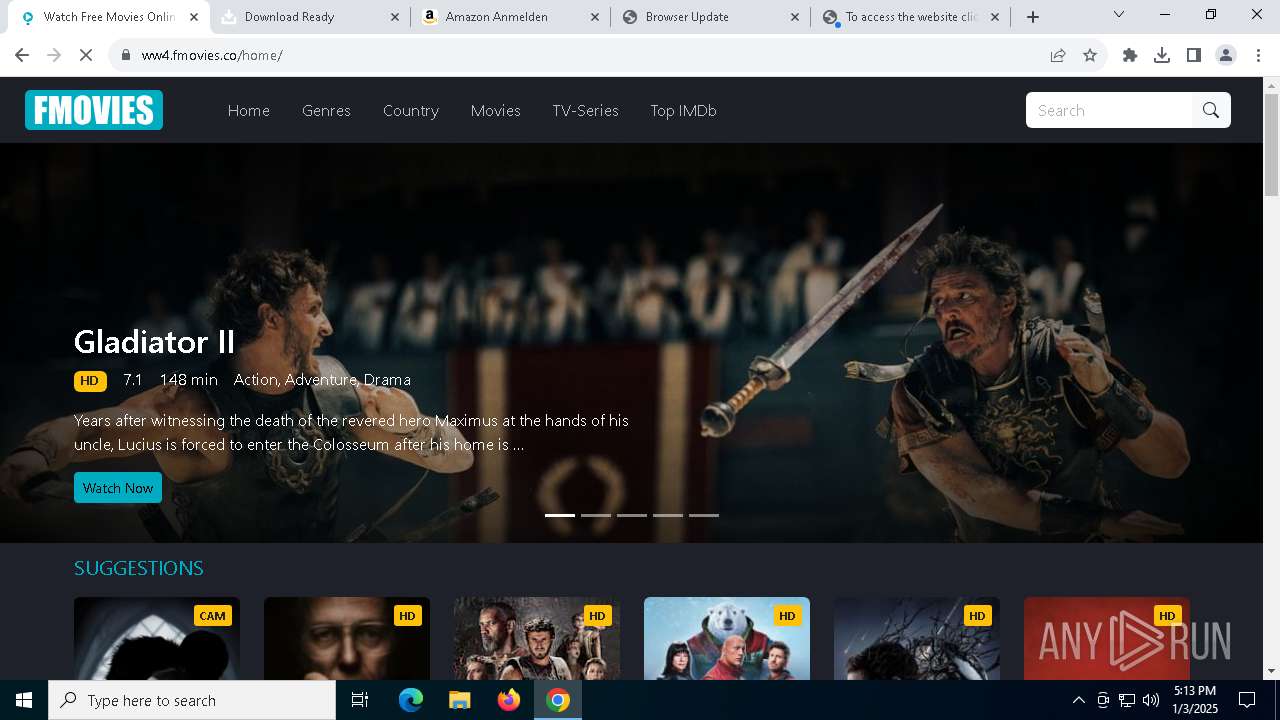Viewport: 1280px width, 720px height.
Task: Open the CAM-tagged suggestion thumbnail
Action: 157,638
